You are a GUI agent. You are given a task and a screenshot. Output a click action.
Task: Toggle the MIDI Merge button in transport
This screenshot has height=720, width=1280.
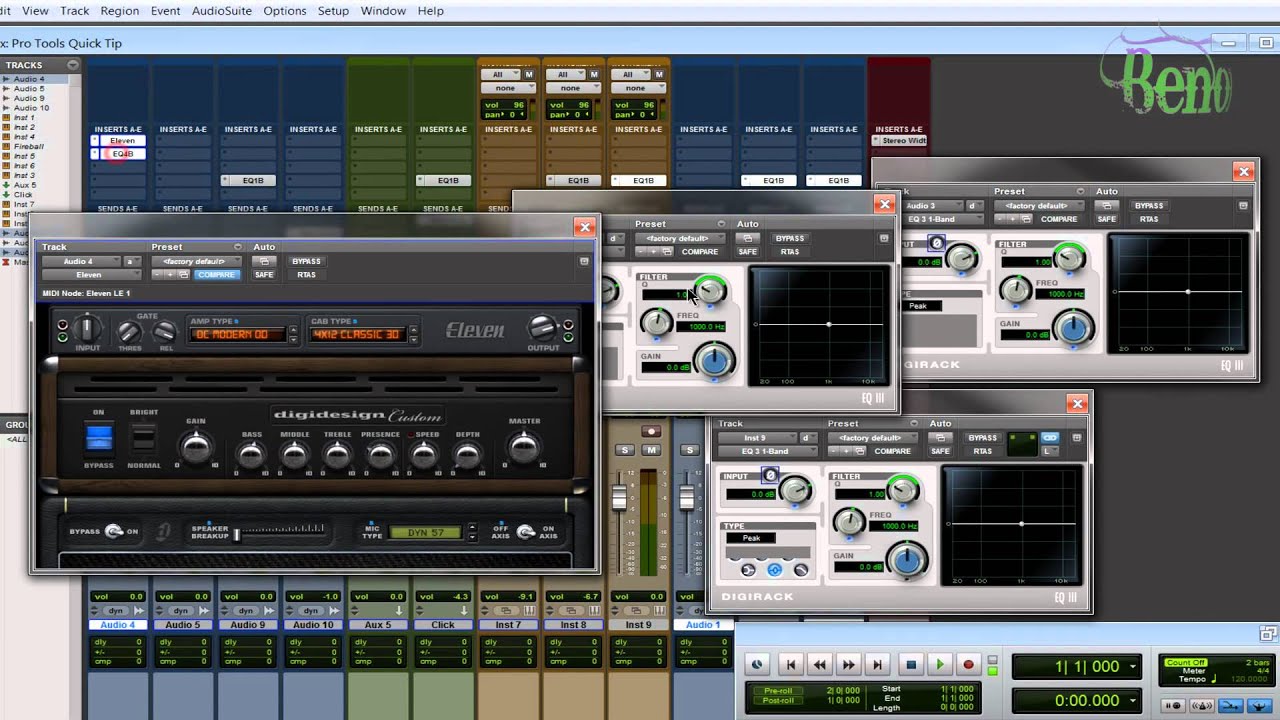1257,706
